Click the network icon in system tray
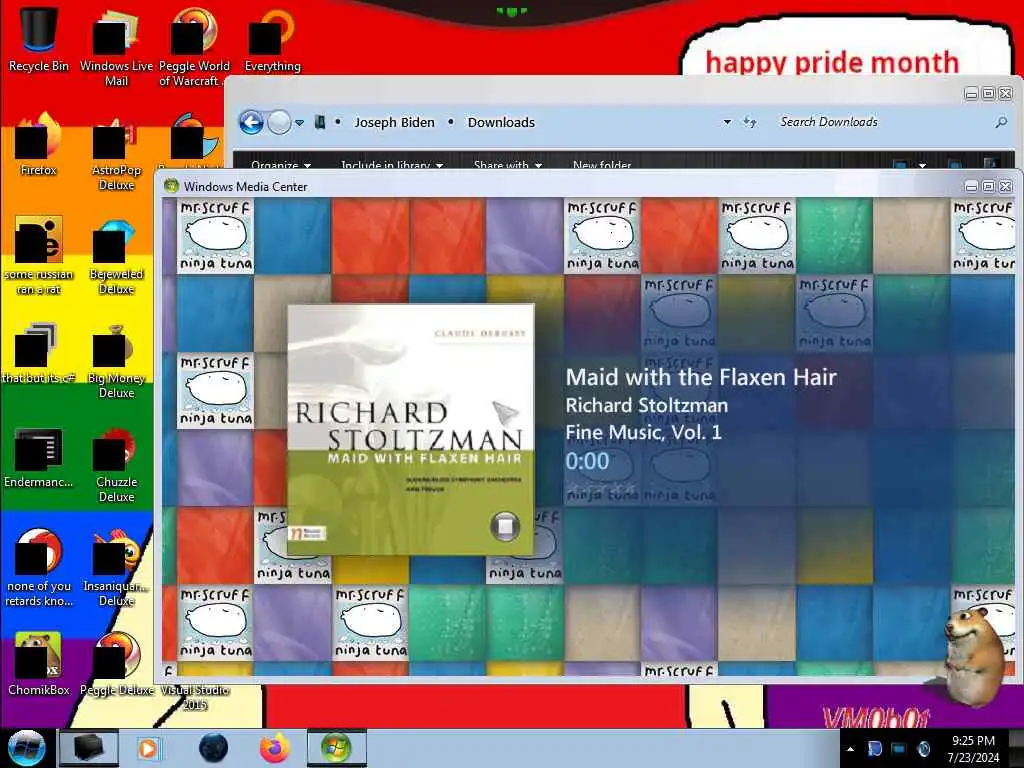This screenshot has height=768, width=1024. click(x=899, y=749)
